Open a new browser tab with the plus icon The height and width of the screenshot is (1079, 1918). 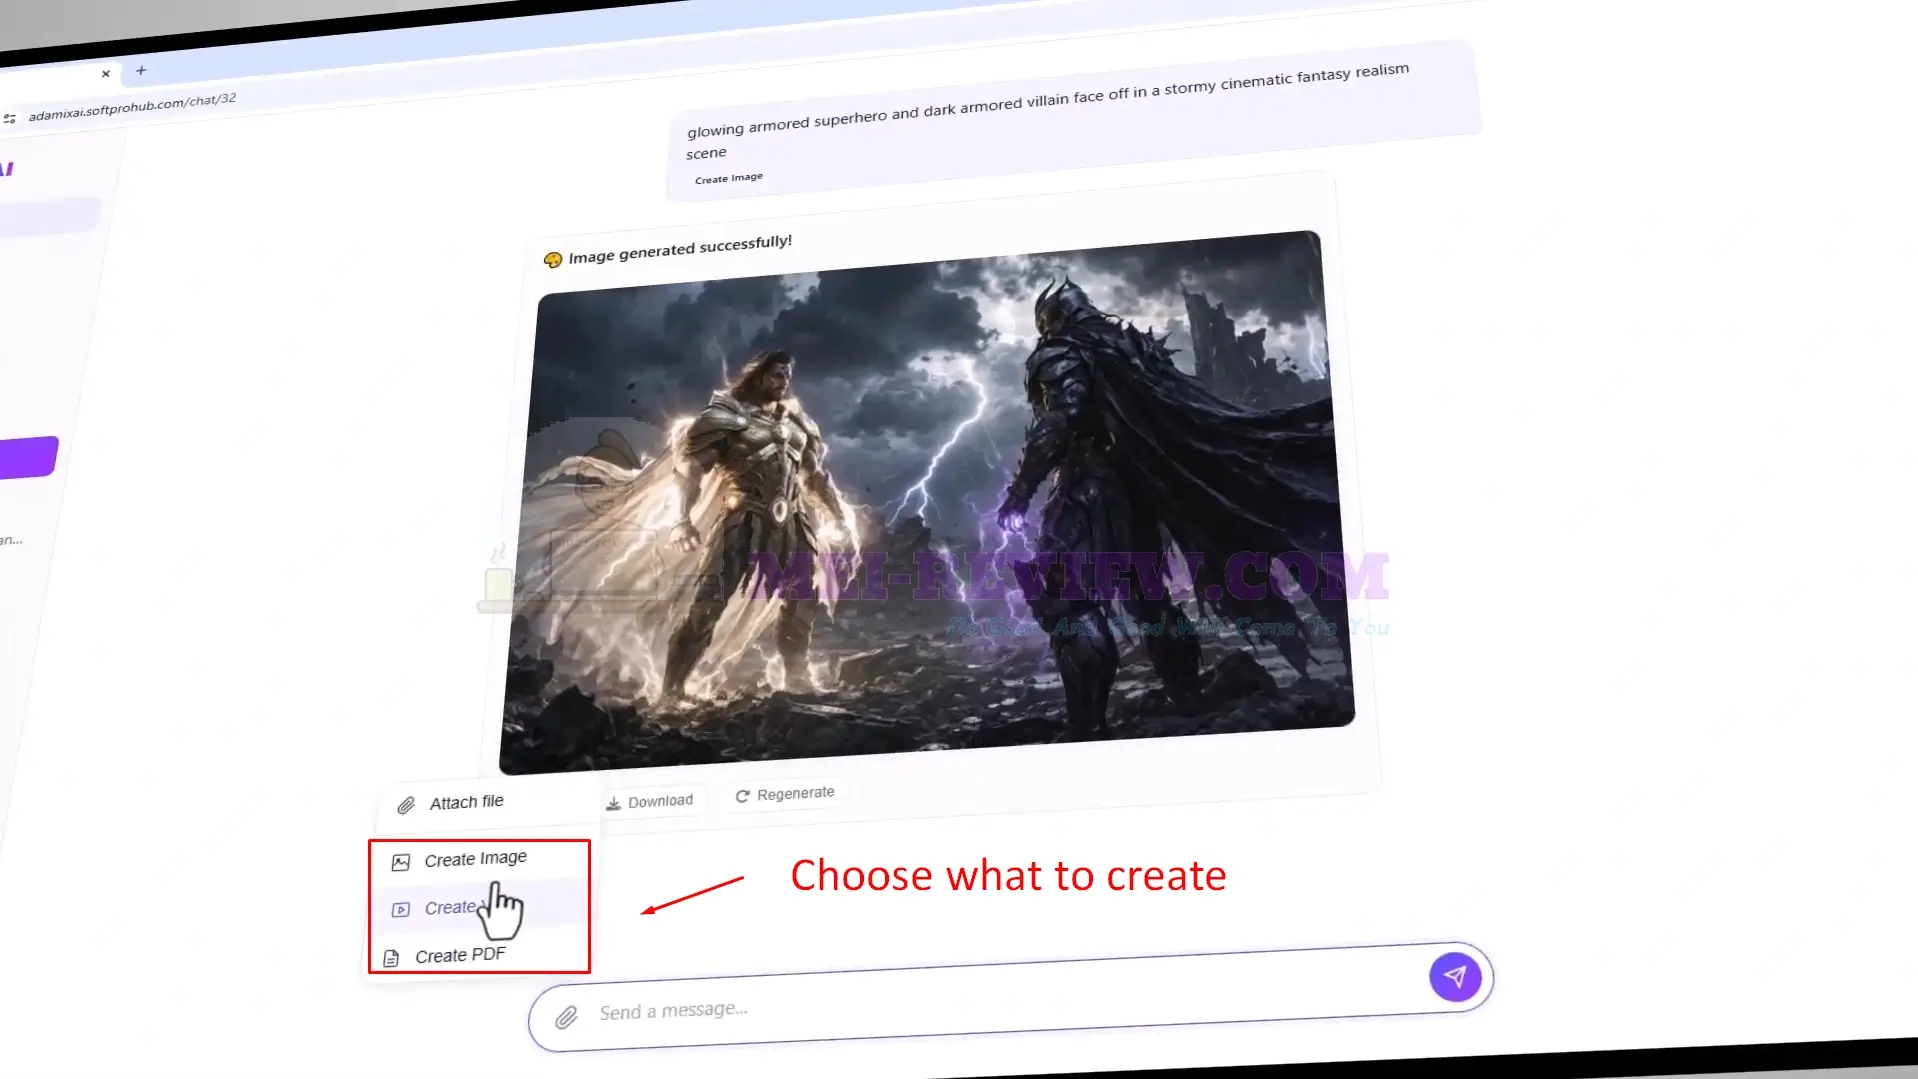[x=141, y=70]
